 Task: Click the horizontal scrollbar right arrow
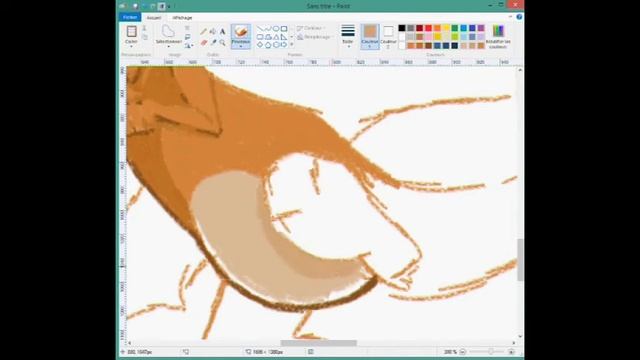point(513,343)
